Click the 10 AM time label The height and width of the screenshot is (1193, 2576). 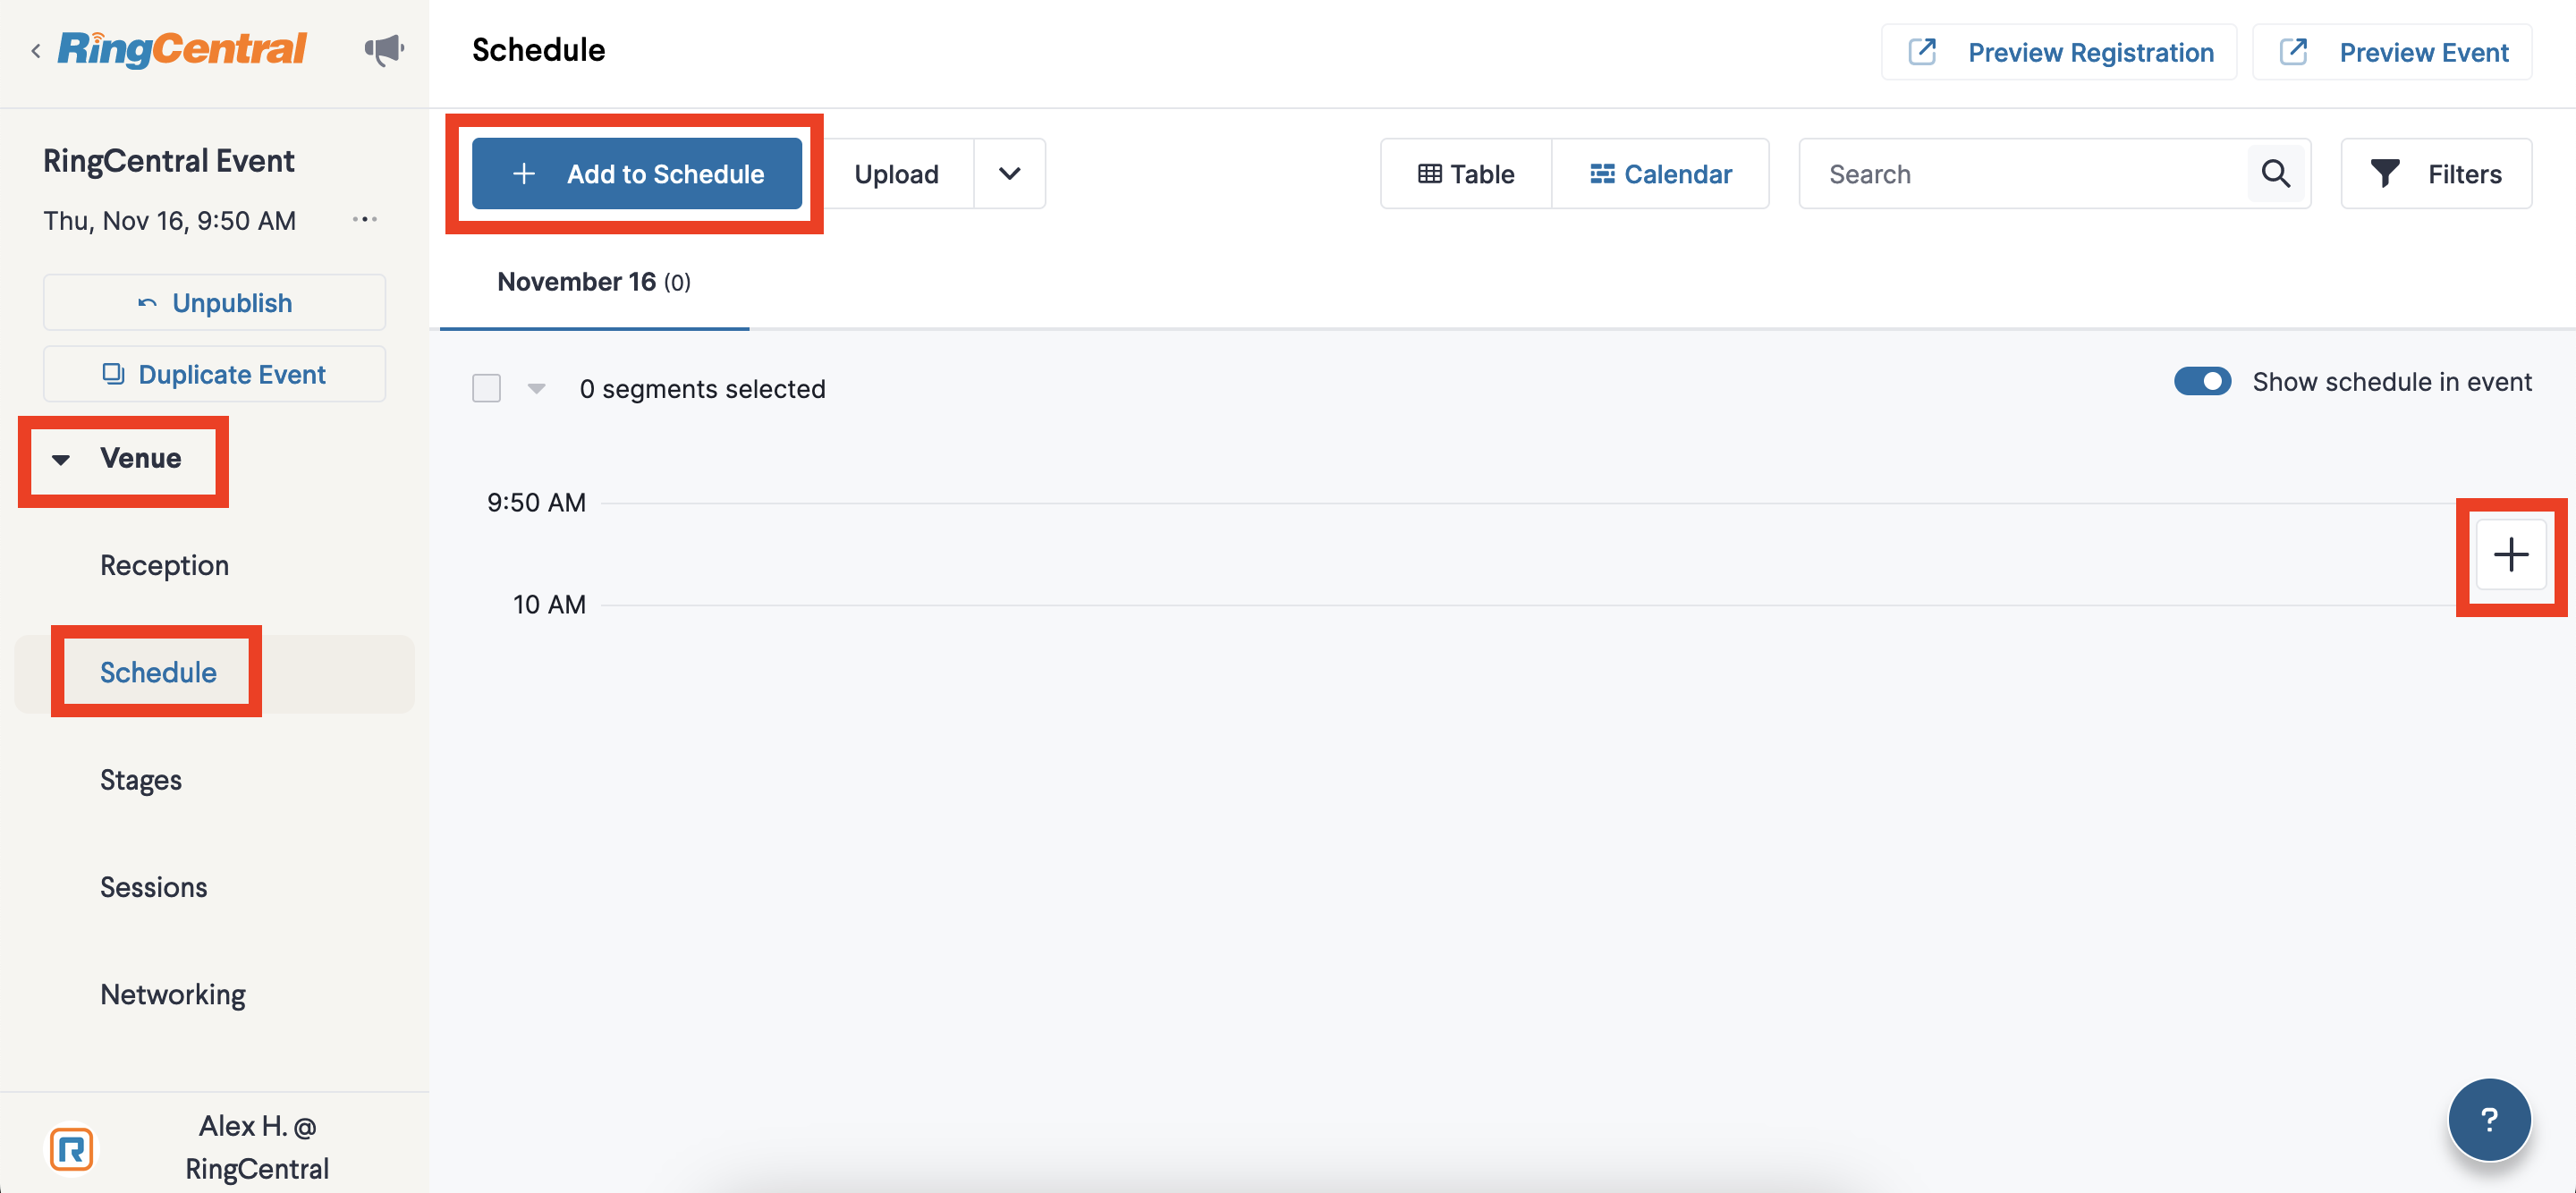coord(549,604)
